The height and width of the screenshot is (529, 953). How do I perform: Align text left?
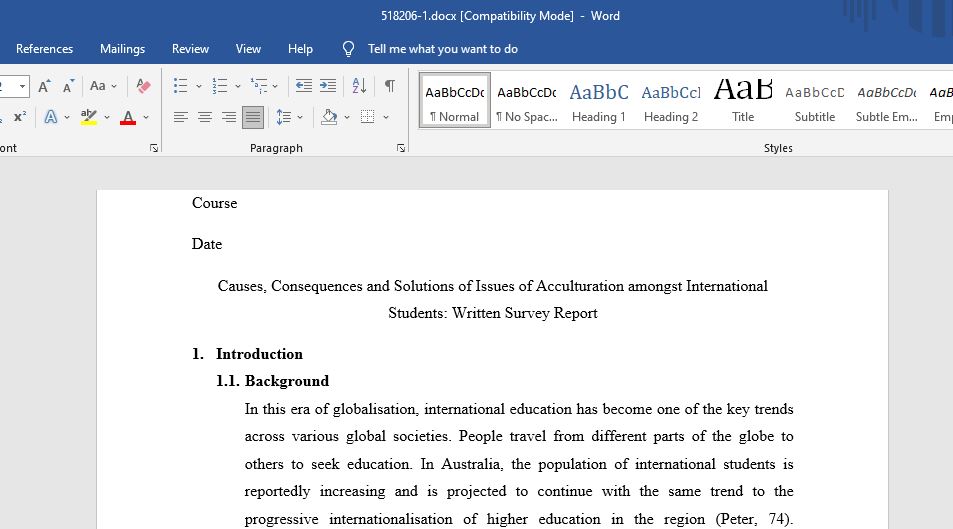click(x=181, y=117)
